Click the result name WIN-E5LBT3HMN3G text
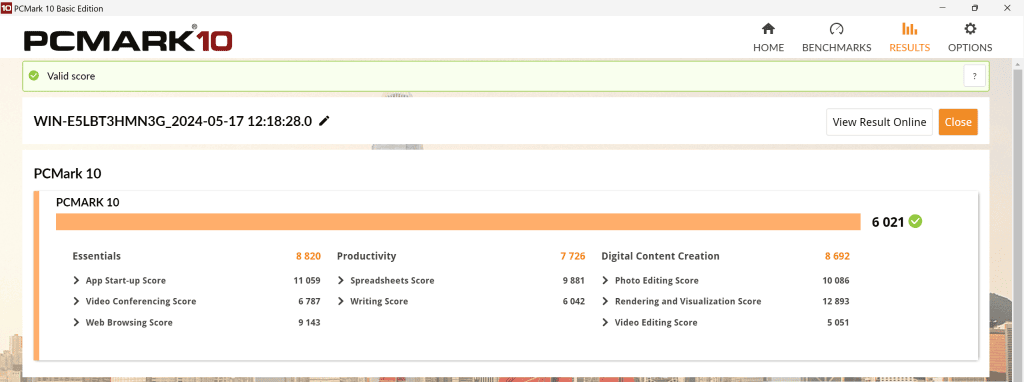Screen dimensions: 1024x382 (173, 121)
